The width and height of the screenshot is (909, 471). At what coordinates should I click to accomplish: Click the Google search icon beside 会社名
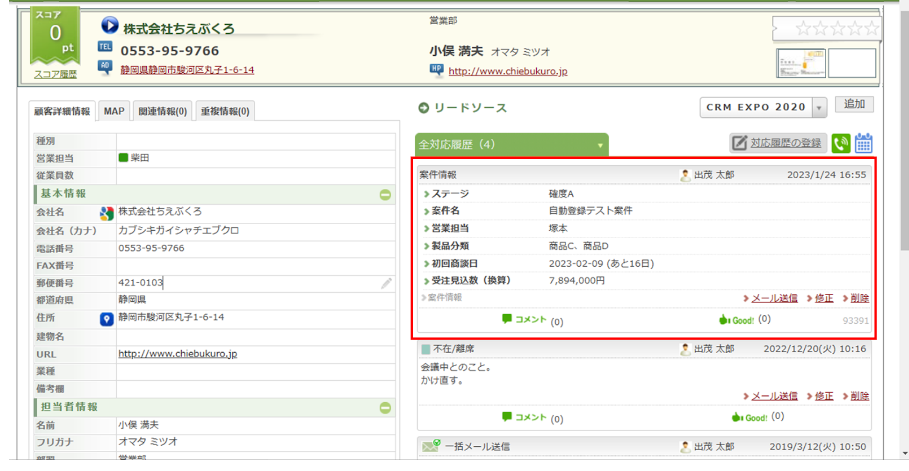click(x=107, y=212)
